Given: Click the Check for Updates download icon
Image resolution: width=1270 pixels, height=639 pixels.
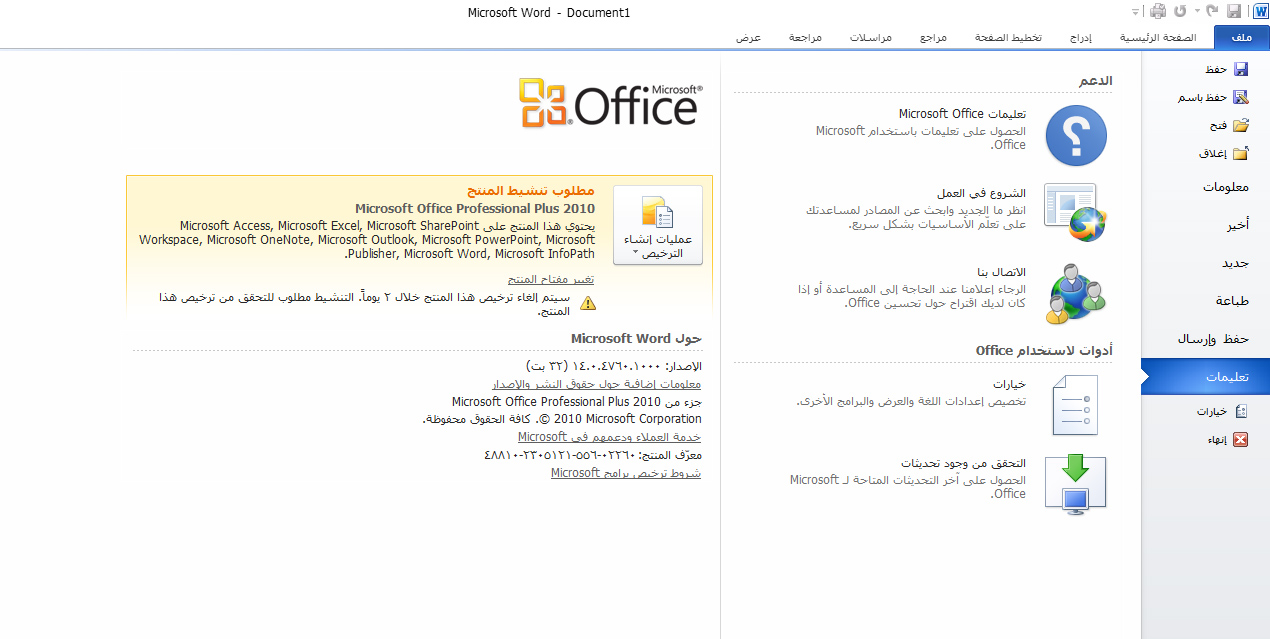Looking at the screenshot, I should tap(1075, 485).
